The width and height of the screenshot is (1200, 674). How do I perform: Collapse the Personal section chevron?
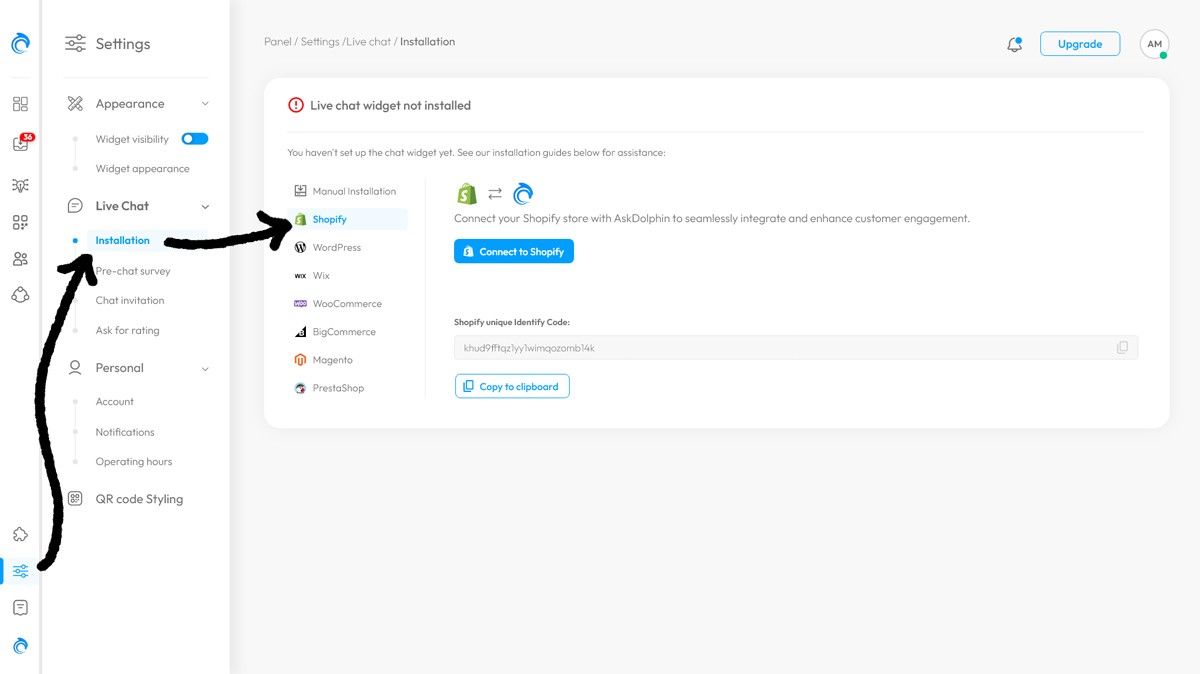point(205,369)
